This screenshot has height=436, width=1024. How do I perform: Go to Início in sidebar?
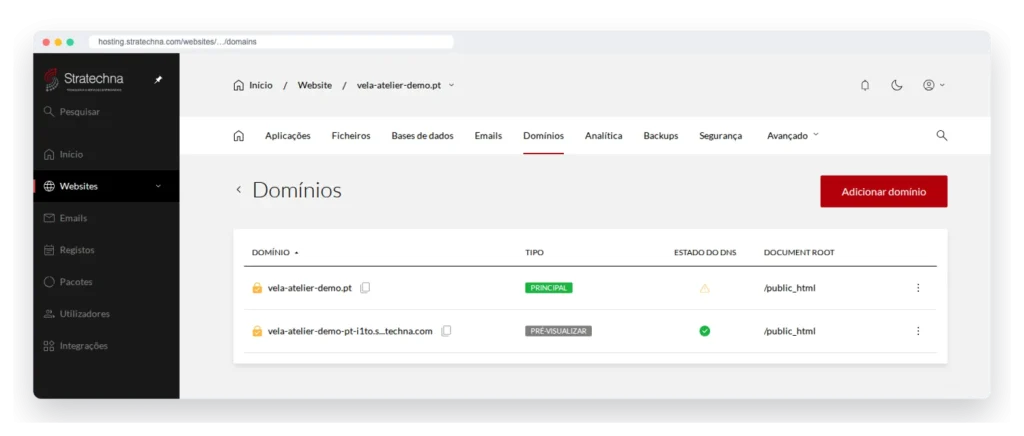tap(63, 155)
